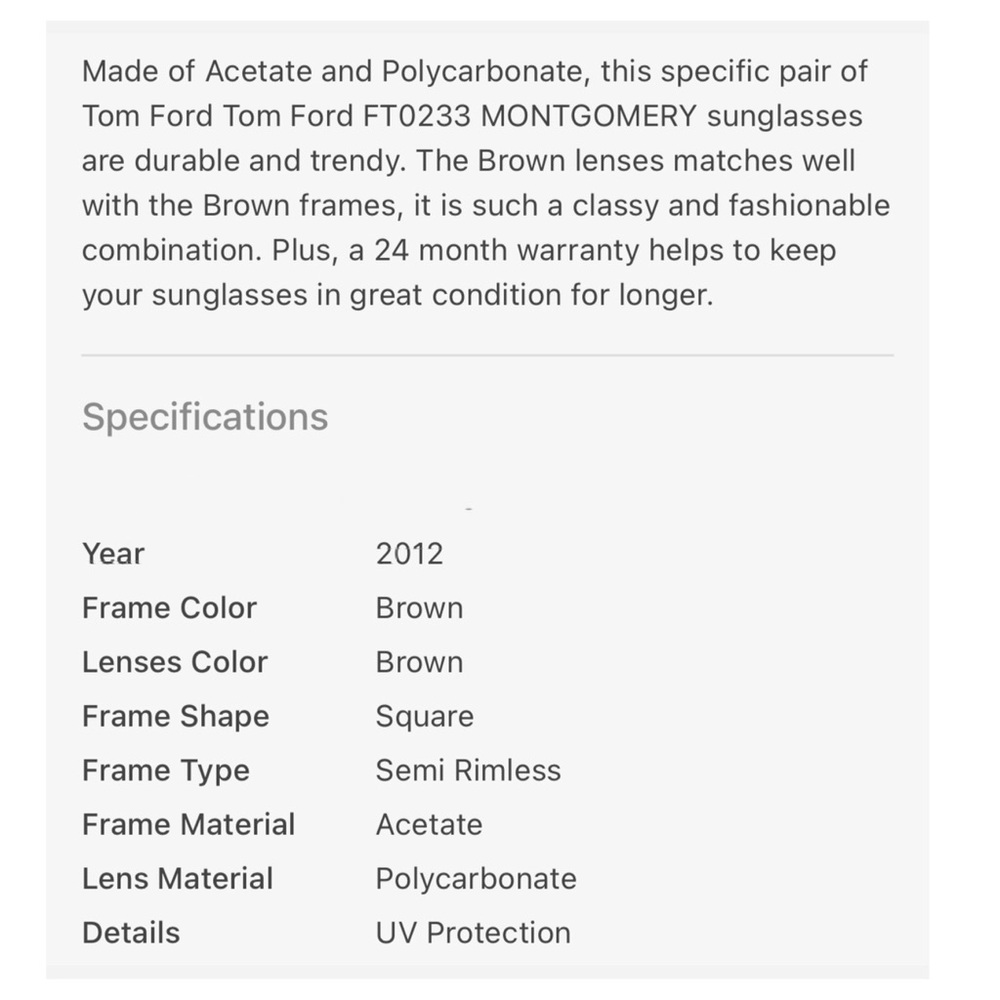1000x1000 pixels.
Task: Select the Frame Type label
Action: (166, 771)
